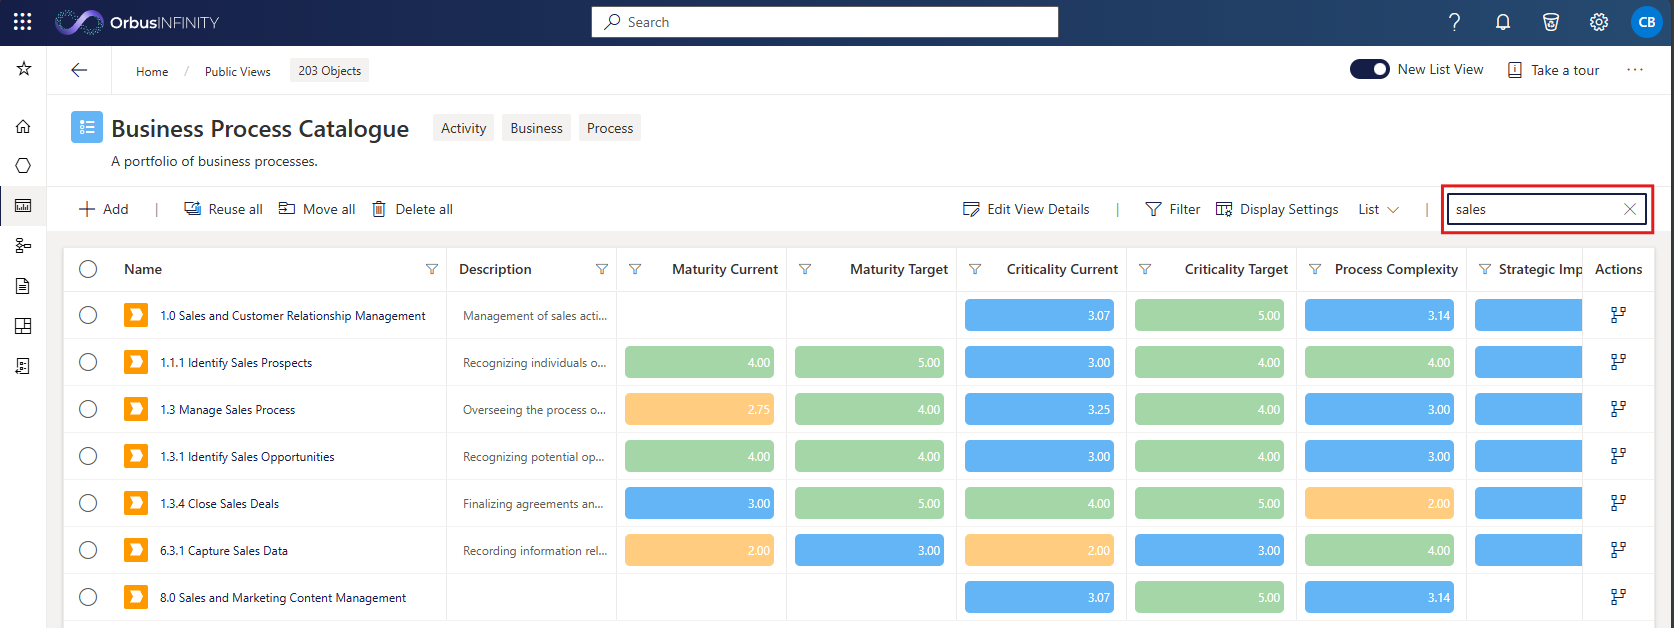Open the app launcher grid icon
Screen dimensions: 1674x628
coord(22,22)
